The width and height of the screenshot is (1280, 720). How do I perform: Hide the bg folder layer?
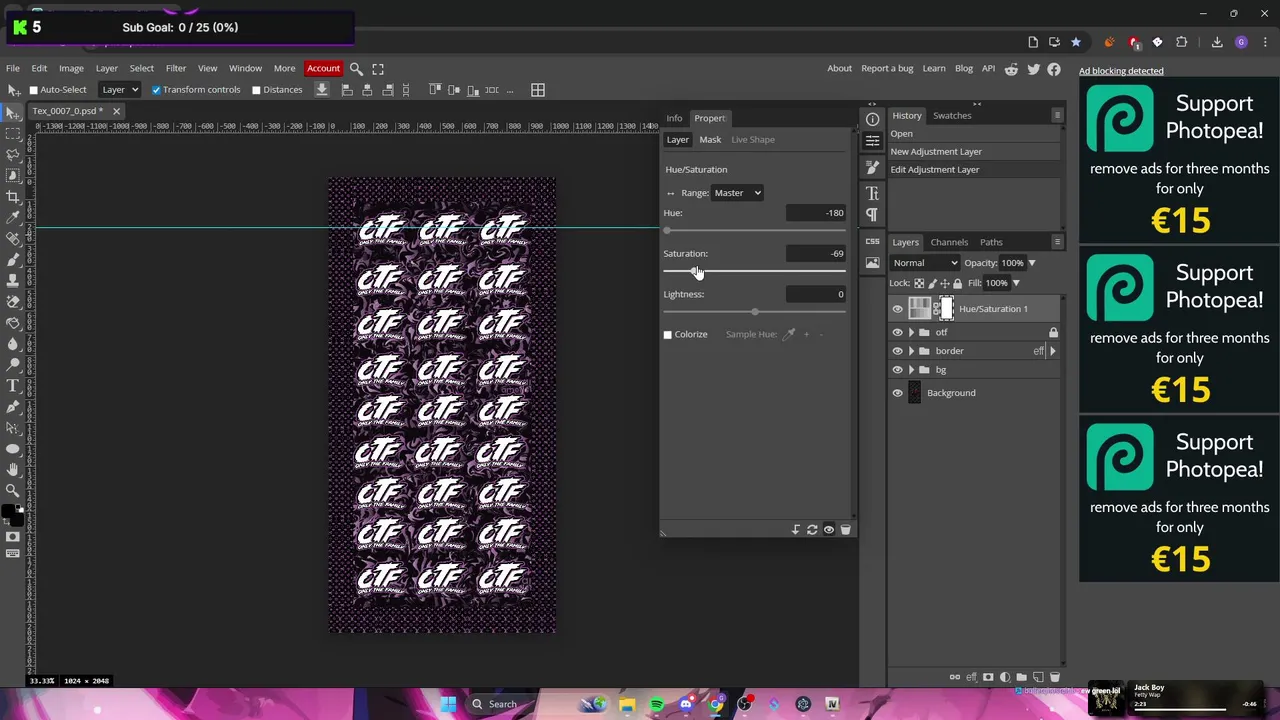[897, 370]
